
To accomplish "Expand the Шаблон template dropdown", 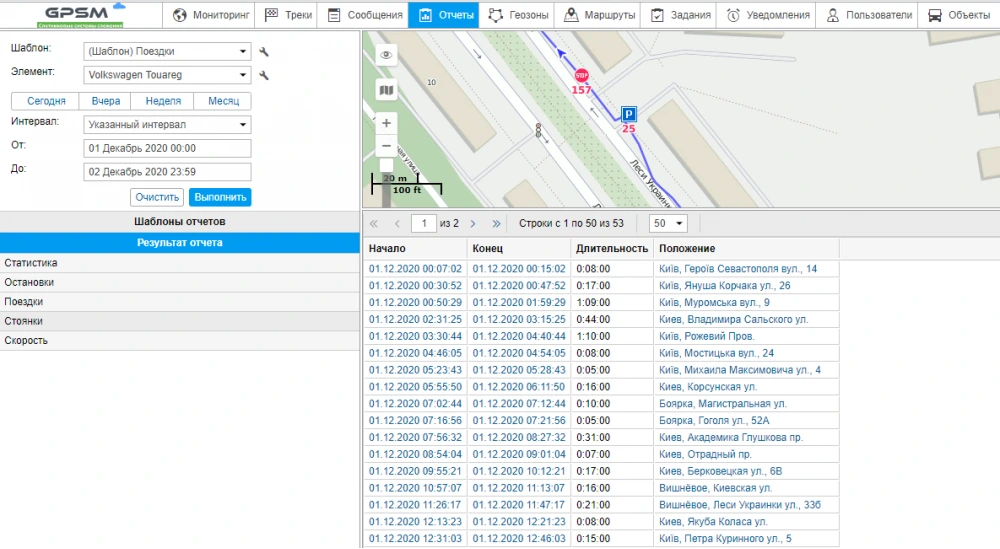I will tap(166, 52).
